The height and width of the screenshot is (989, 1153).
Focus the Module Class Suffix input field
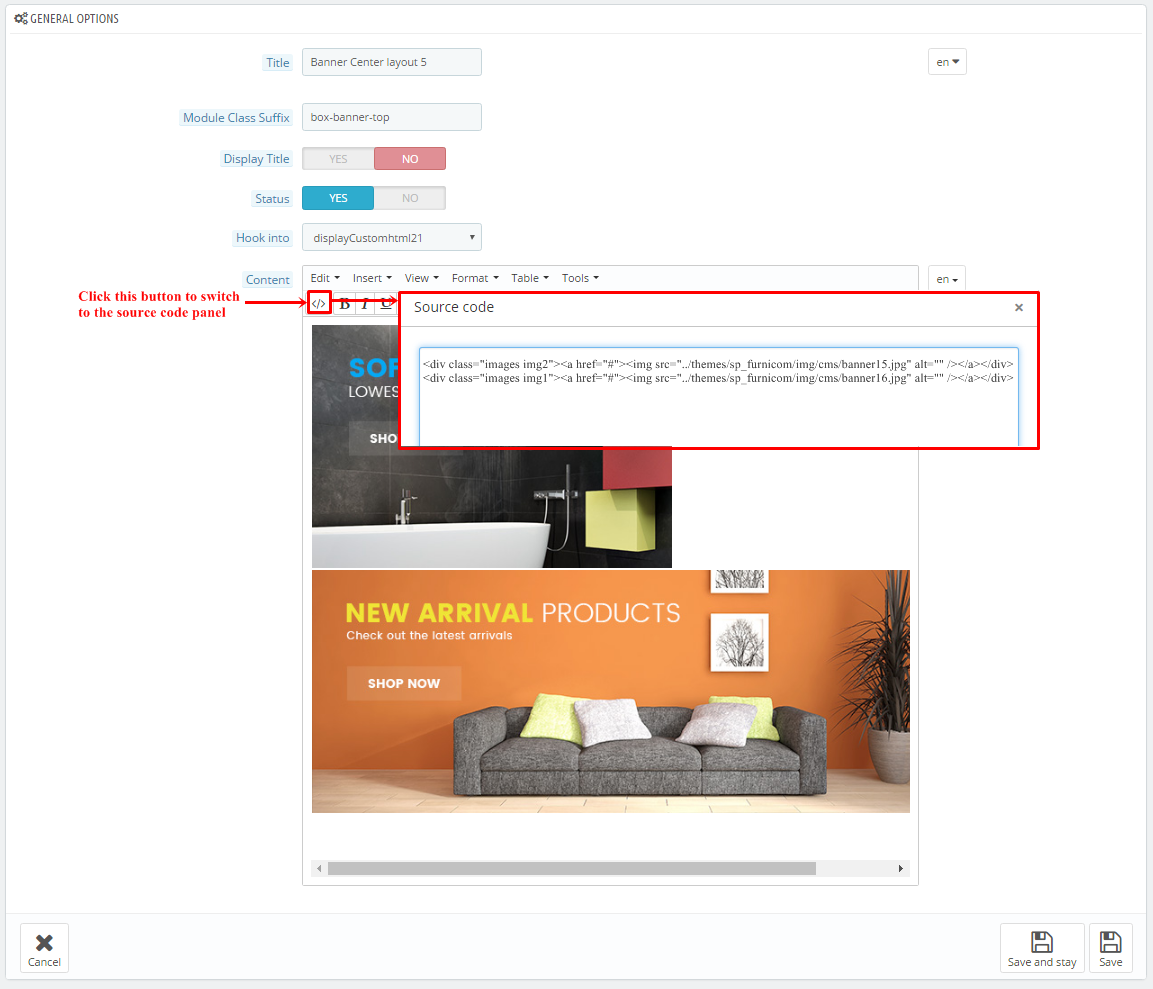(x=392, y=117)
